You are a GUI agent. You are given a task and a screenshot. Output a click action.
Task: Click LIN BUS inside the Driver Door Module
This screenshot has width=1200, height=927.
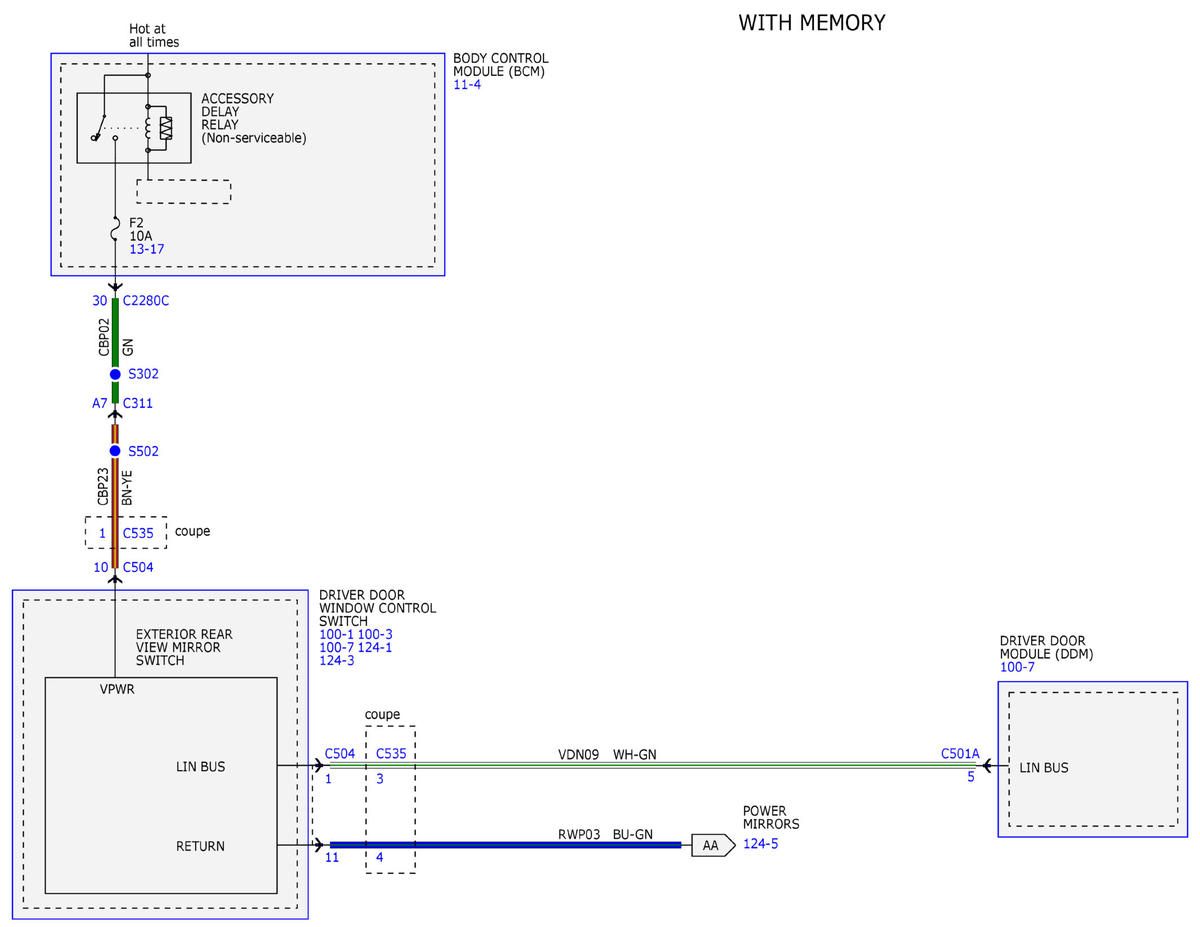click(x=1044, y=768)
